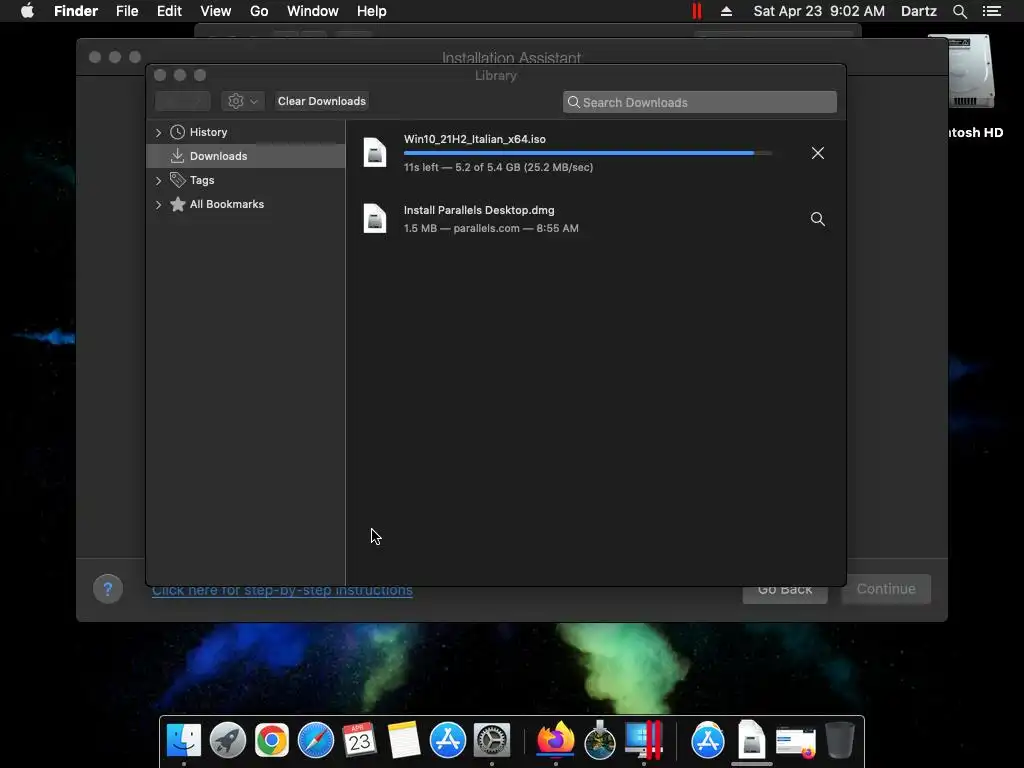Cancel the Win10 ISO download

click(x=818, y=153)
